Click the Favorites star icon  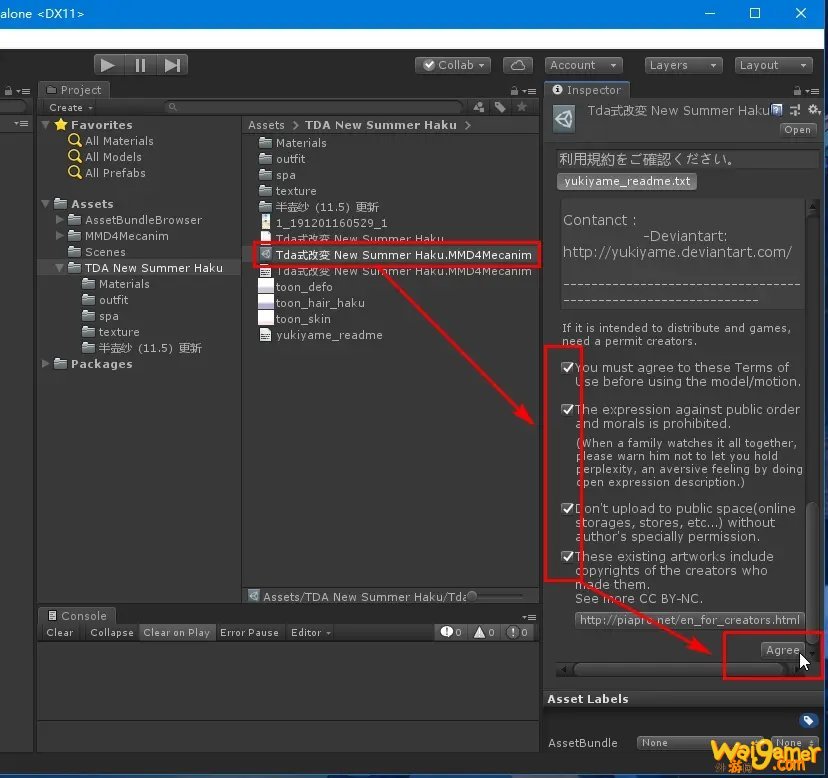61,124
